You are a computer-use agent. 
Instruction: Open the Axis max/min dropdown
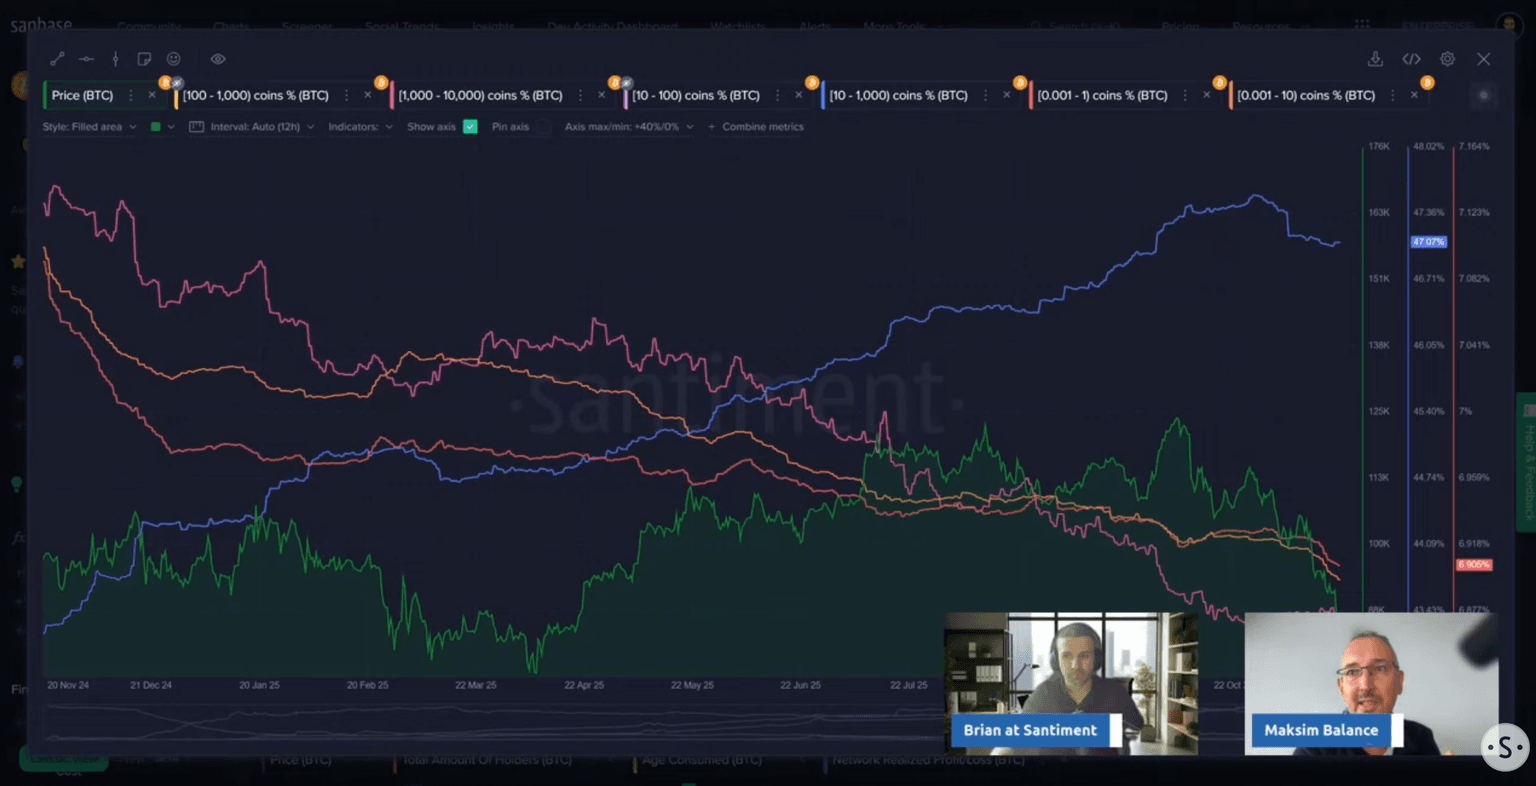[628, 127]
